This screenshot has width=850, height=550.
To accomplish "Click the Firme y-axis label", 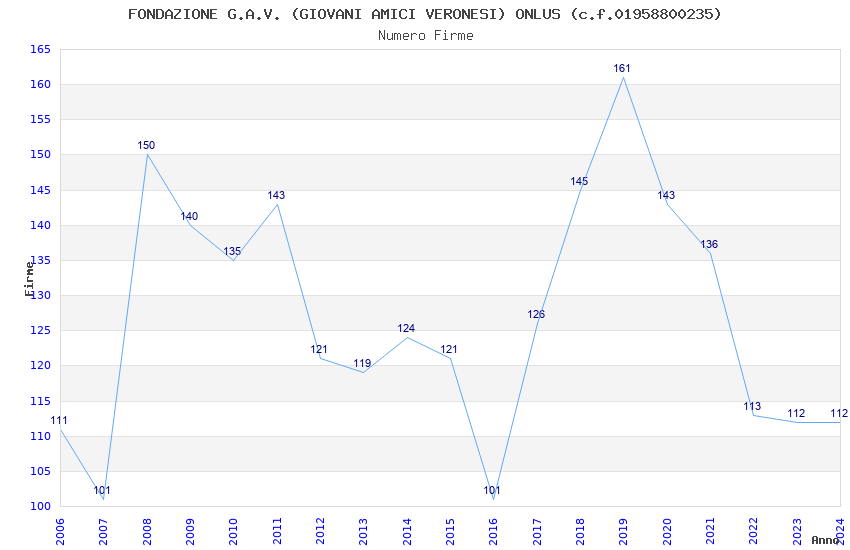I will (x=29, y=279).
